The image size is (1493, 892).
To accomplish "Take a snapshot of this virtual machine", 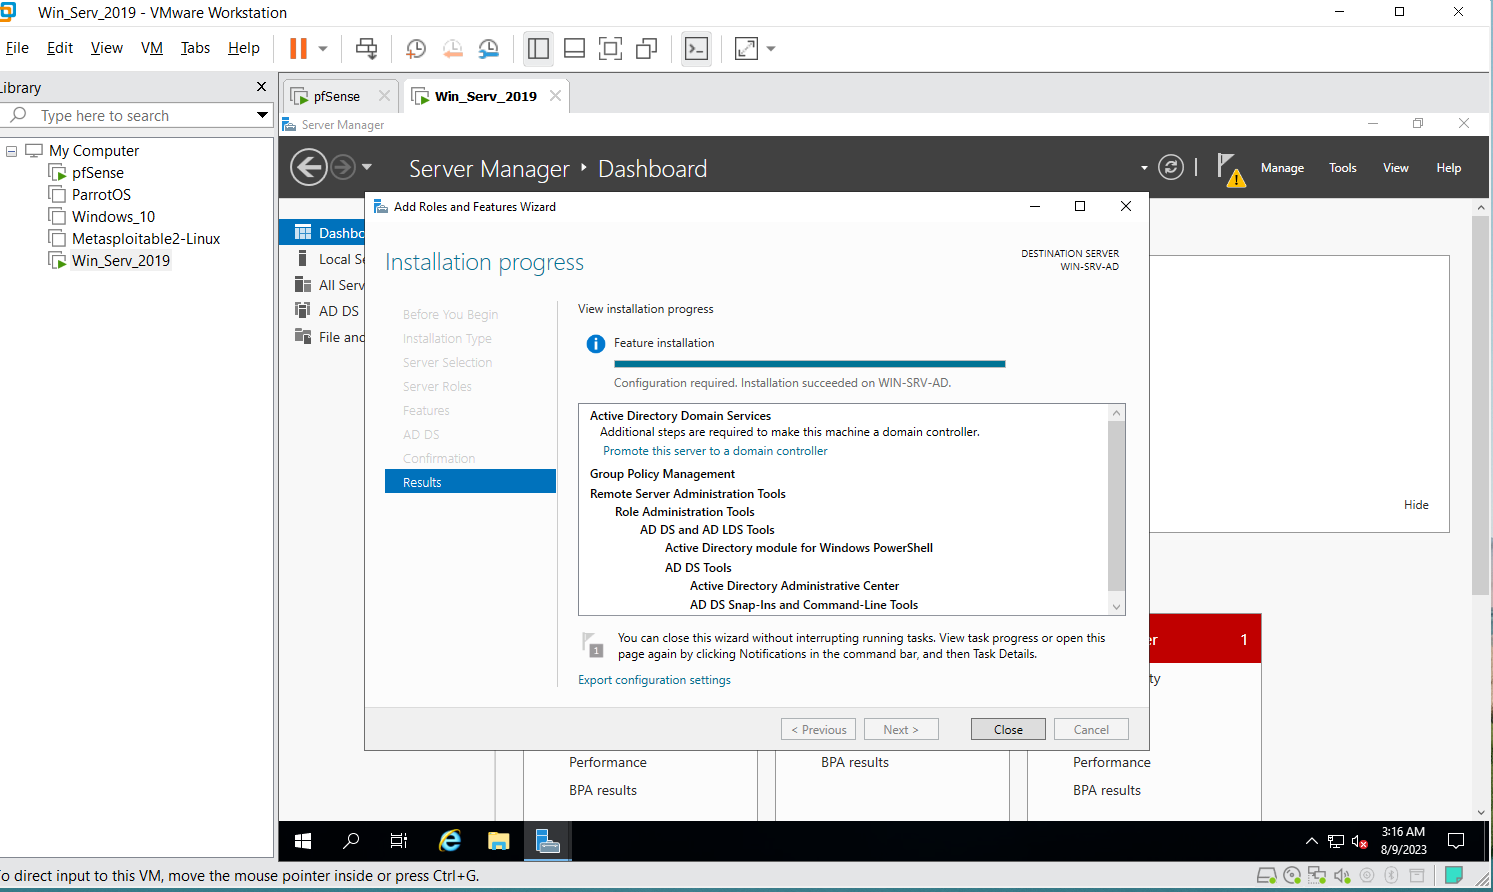I will point(416,48).
